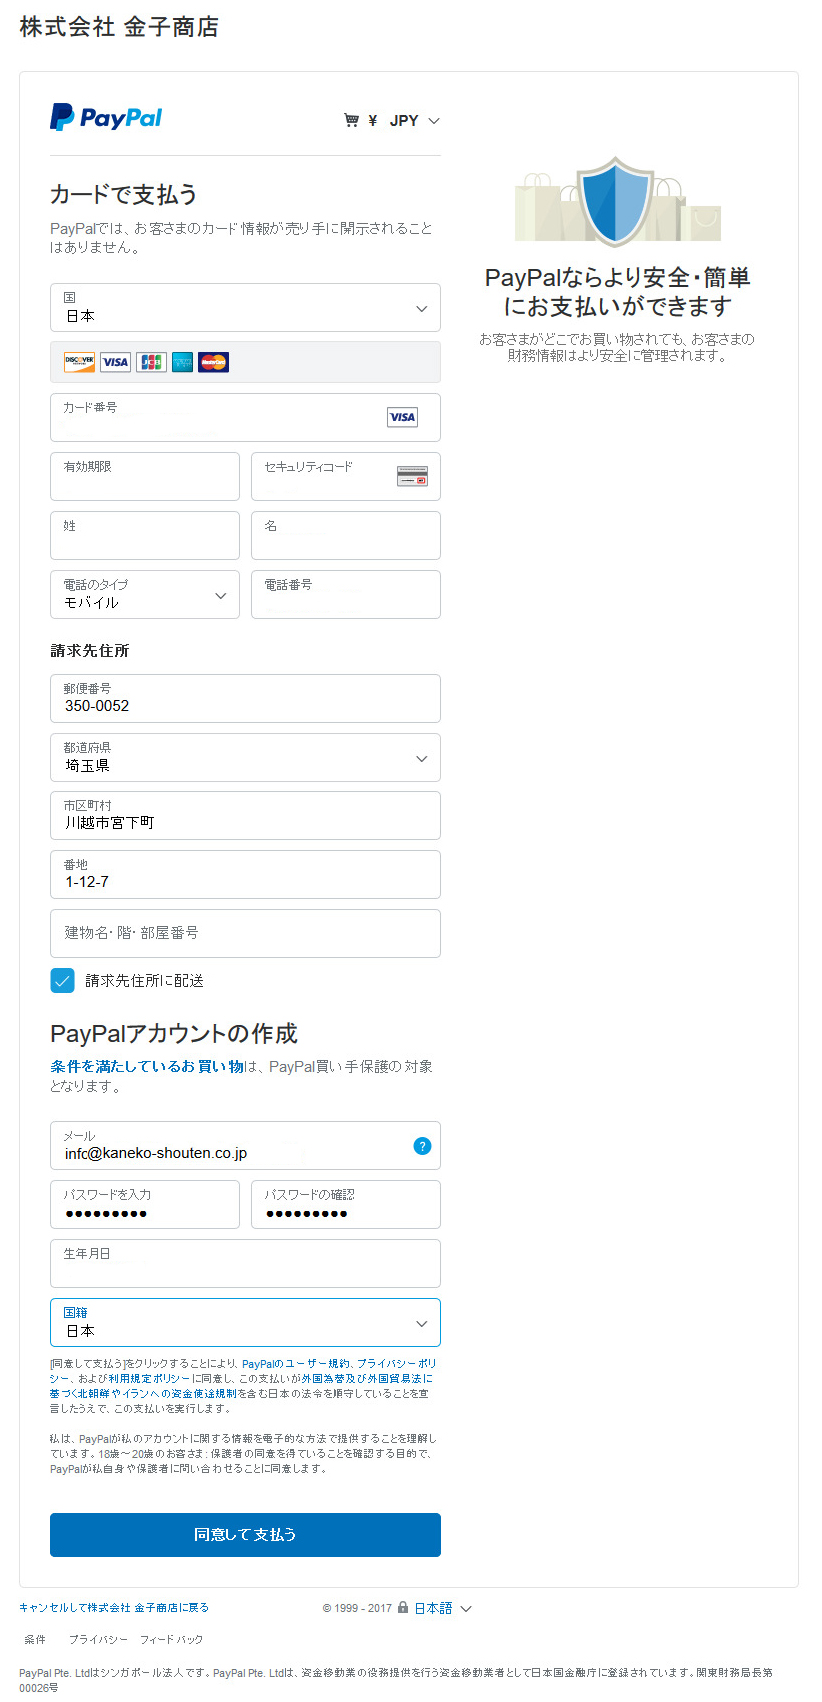
Task: Click the パスワードの確認 field
Action: pos(346,1204)
